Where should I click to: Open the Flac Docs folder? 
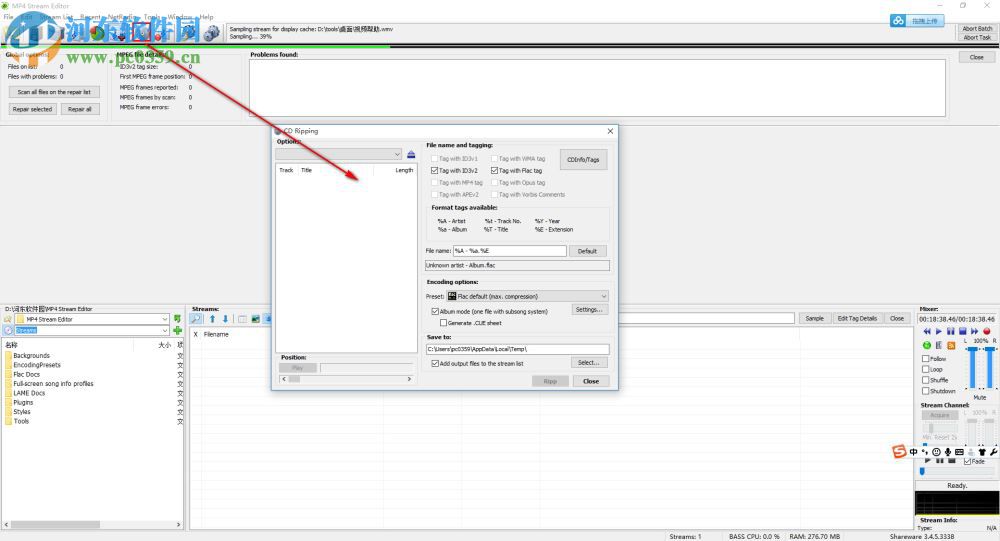tap(26, 374)
